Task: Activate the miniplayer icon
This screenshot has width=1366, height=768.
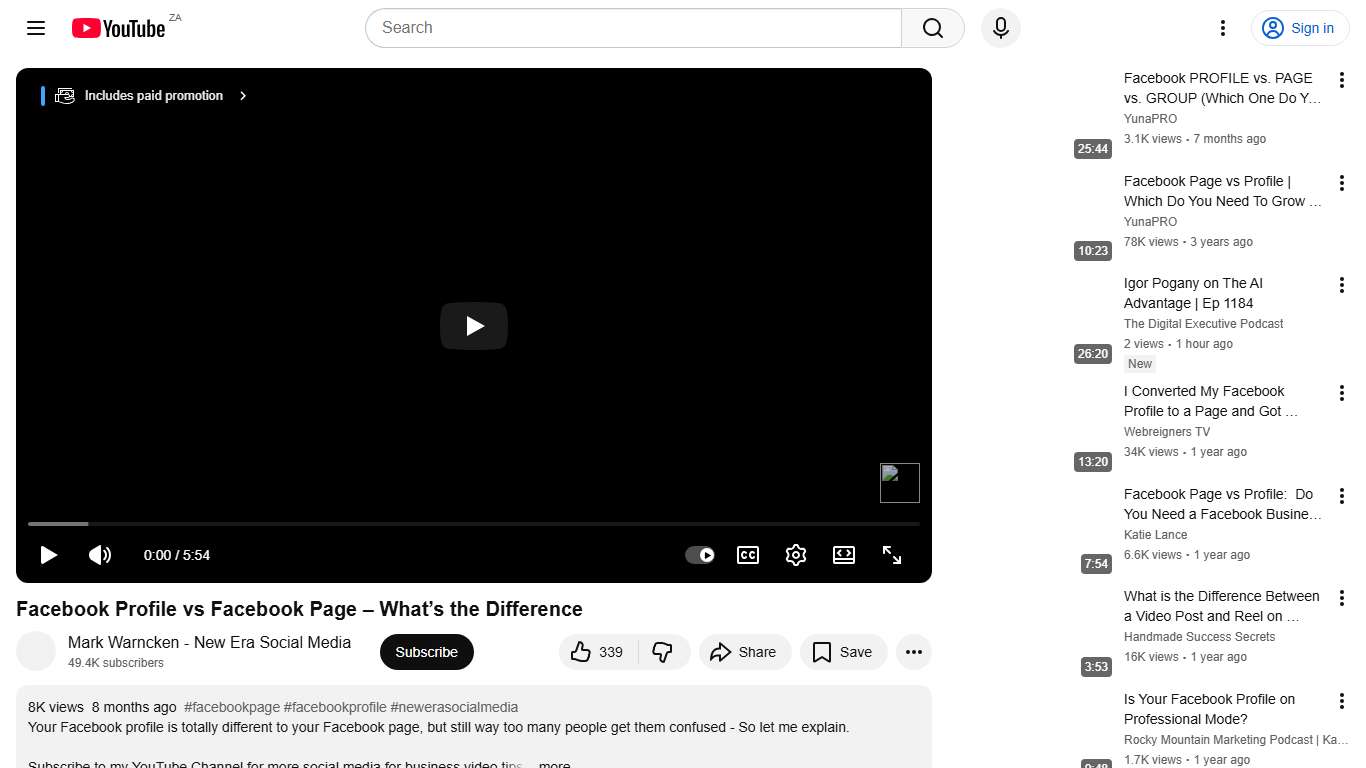Action: pyautogui.click(x=844, y=555)
